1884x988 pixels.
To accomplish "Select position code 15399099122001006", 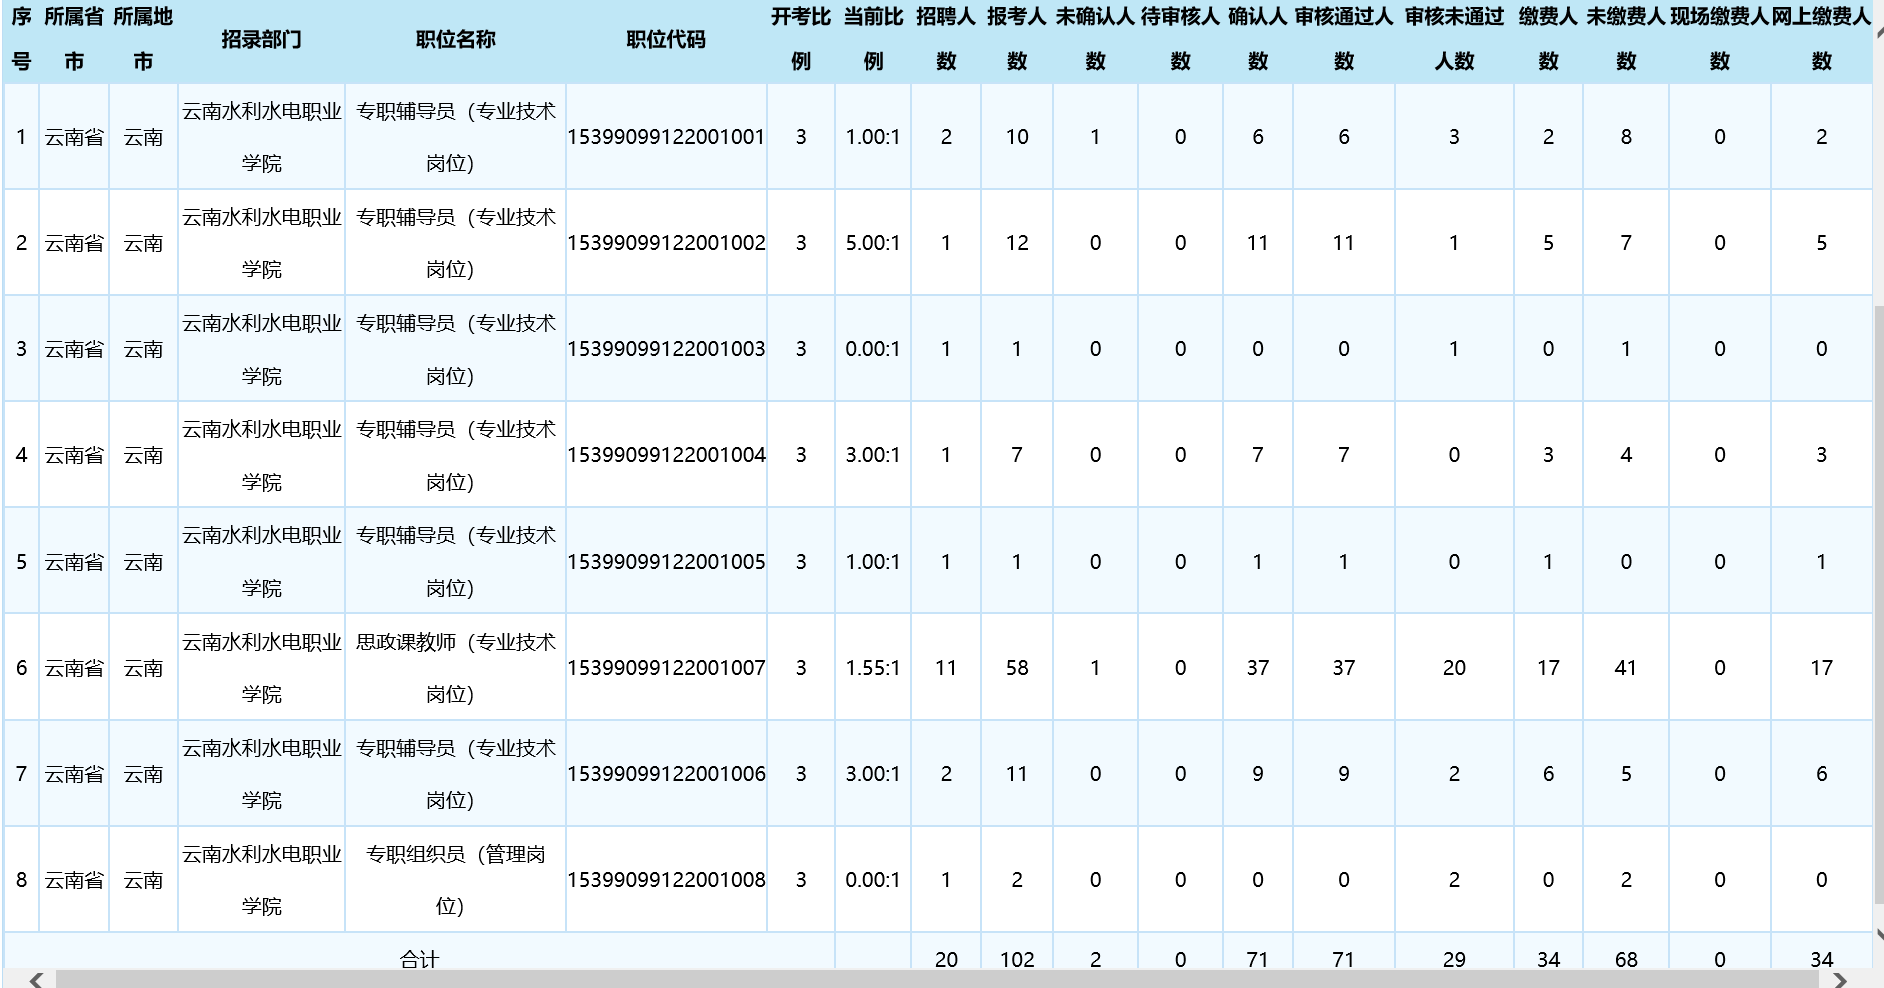I will [666, 774].
